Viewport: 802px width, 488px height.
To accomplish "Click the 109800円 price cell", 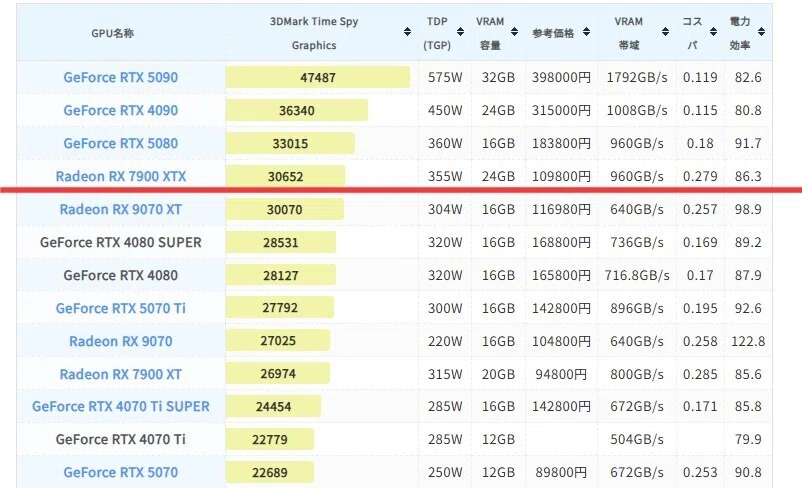I will [561, 176].
